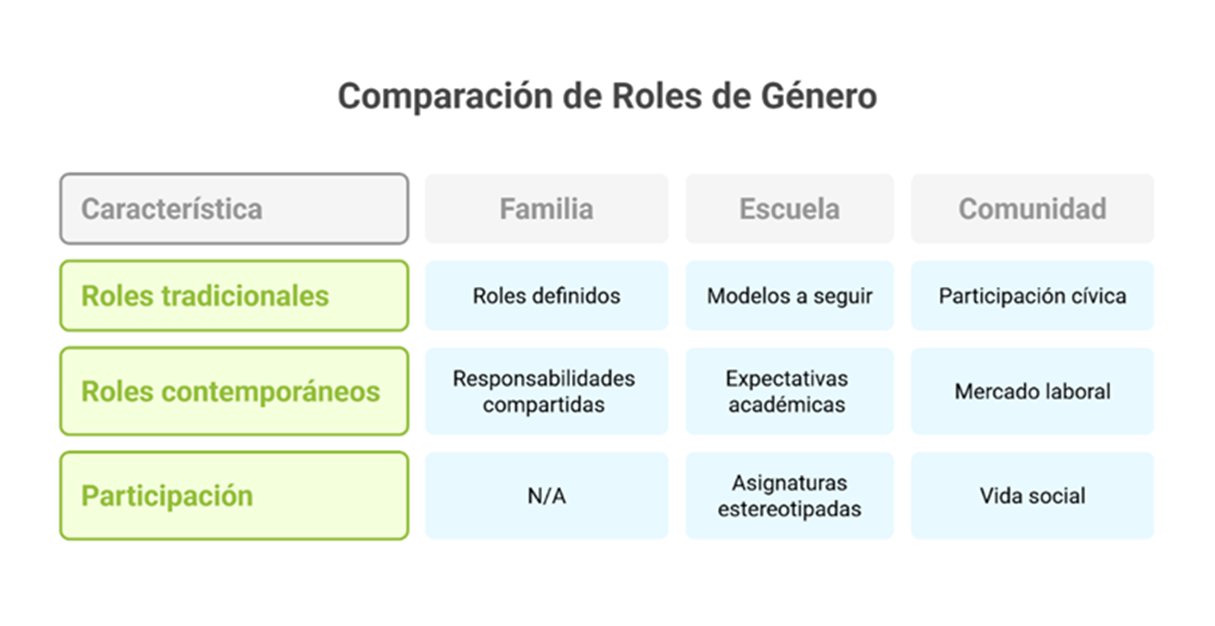Click the title Comparación de Roles de Género
The image size is (1215, 626).
pos(607,97)
